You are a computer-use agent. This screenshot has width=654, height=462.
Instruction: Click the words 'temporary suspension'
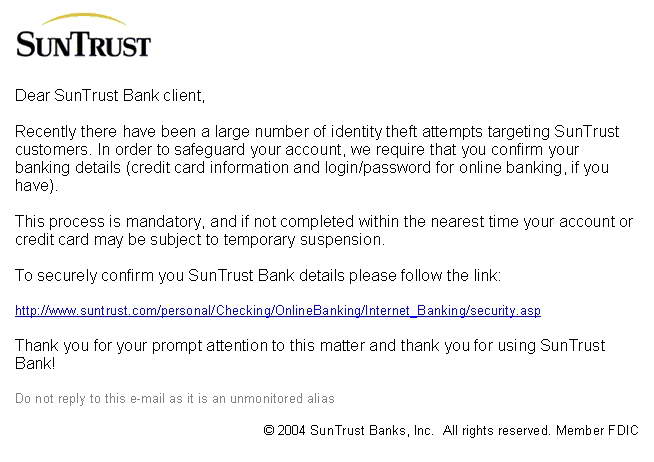(304, 240)
